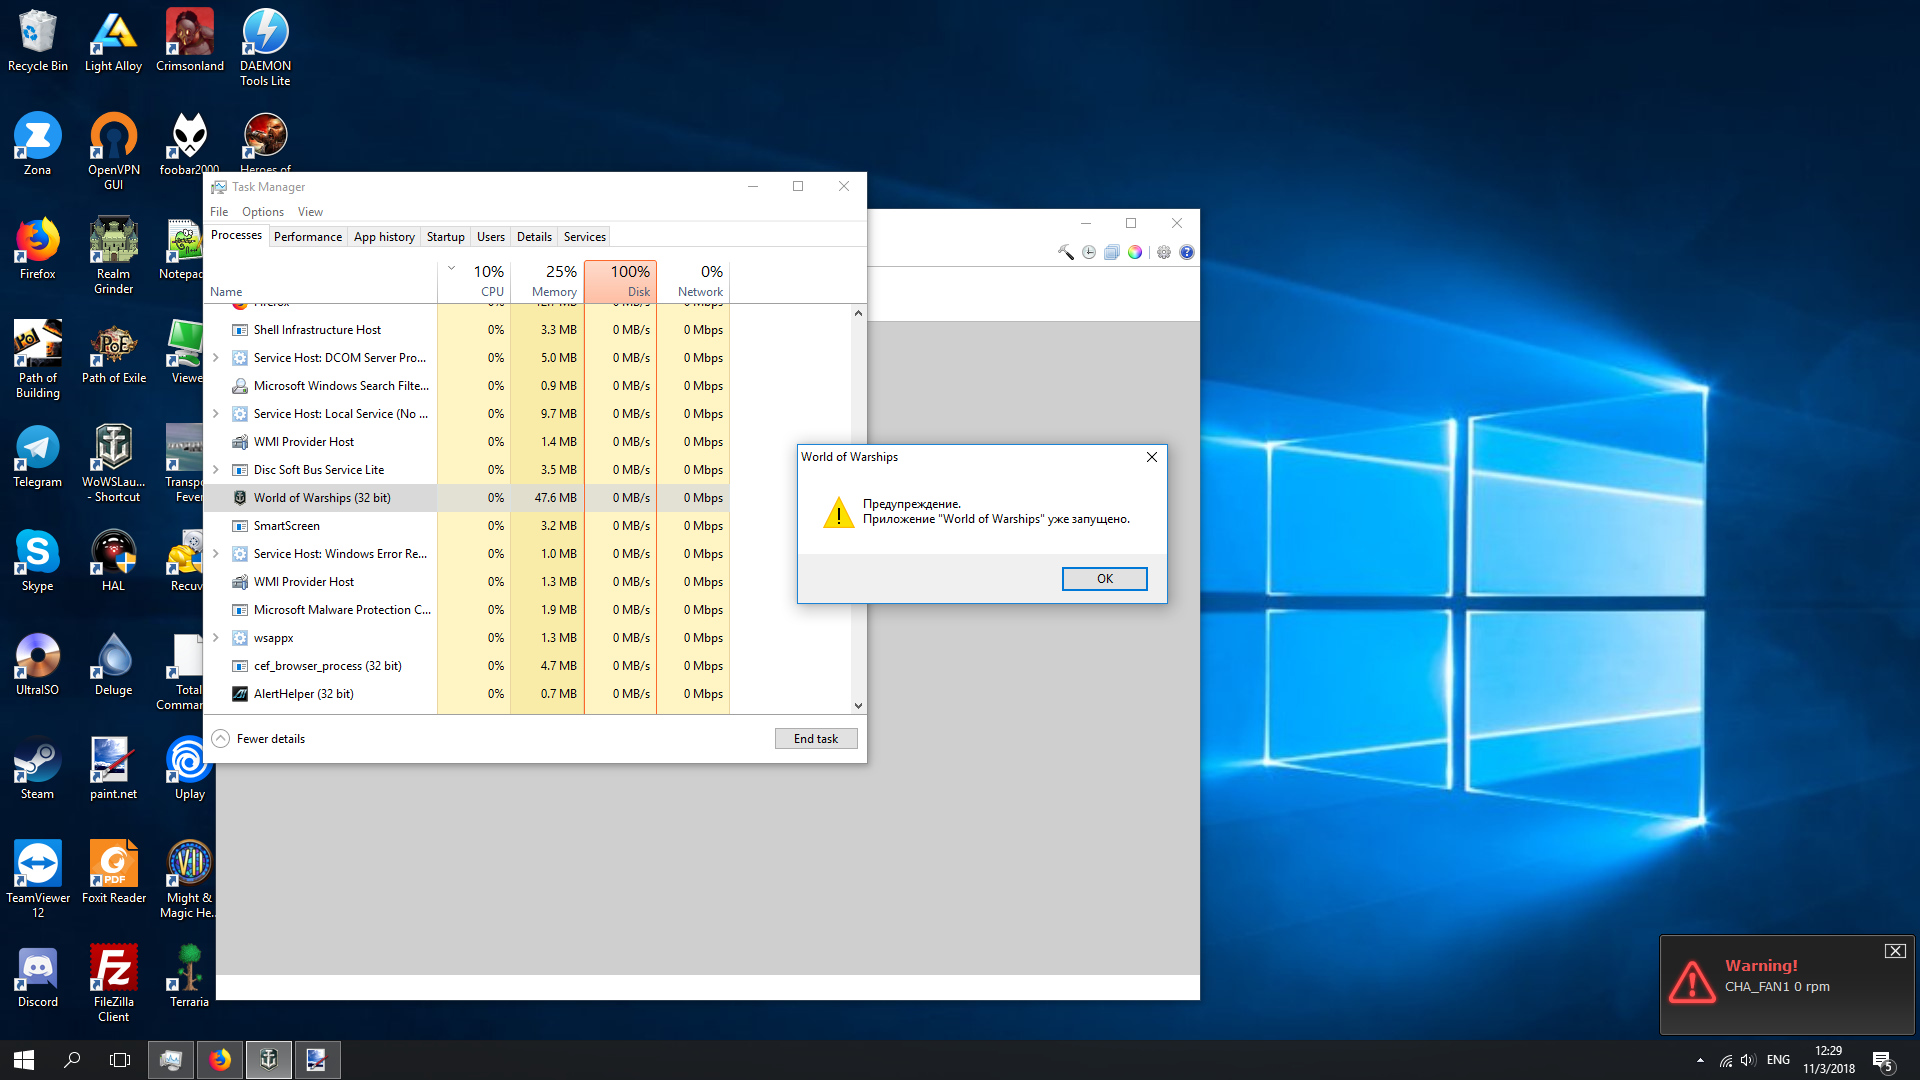
Task: Select the DAEMON Tools Lite desktop icon
Action: point(265,48)
